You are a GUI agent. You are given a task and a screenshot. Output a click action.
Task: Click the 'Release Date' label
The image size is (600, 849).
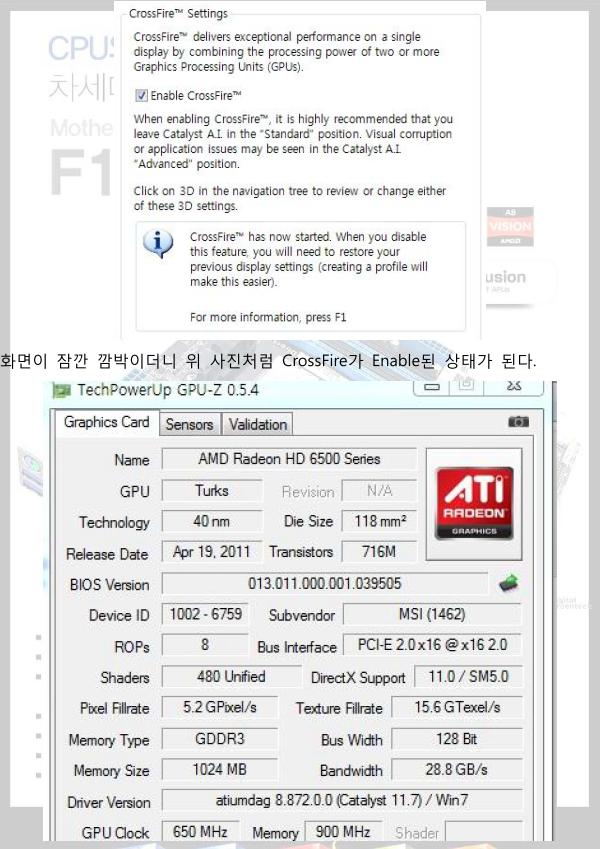[x=107, y=554]
